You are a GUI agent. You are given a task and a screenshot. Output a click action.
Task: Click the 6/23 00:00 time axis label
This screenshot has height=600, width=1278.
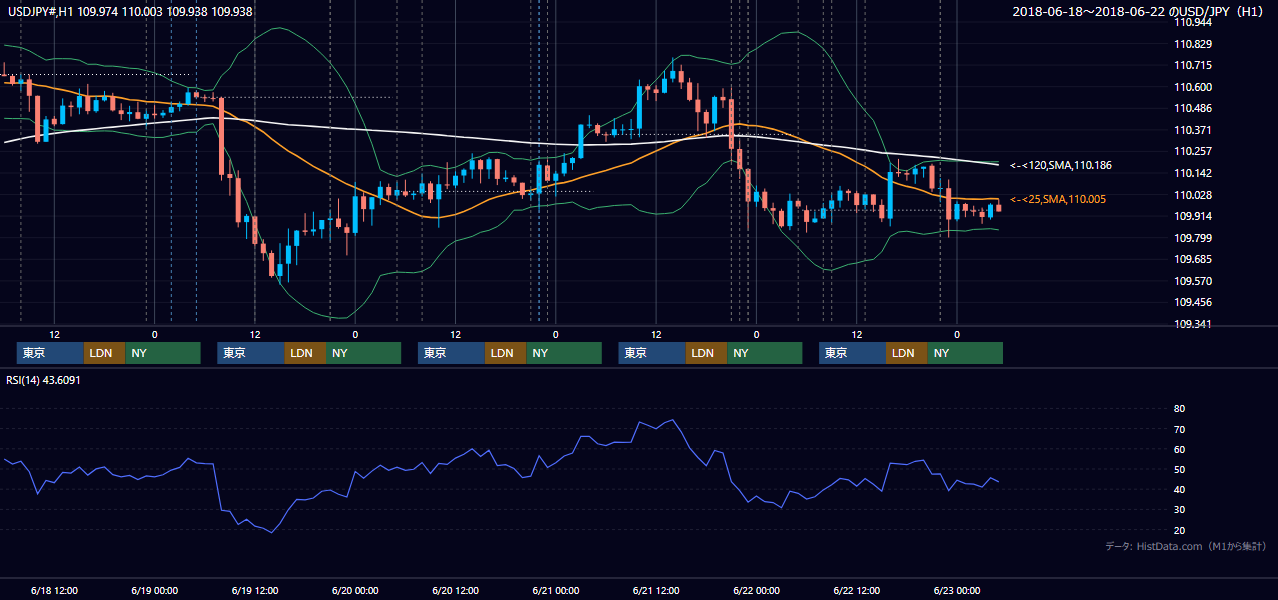tap(957, 590)
